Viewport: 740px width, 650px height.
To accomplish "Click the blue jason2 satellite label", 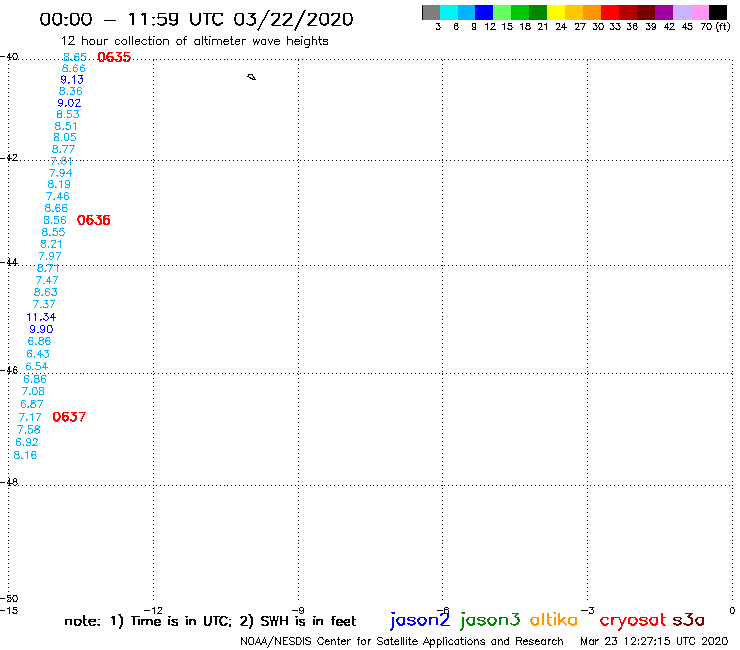I will point(420,620).
